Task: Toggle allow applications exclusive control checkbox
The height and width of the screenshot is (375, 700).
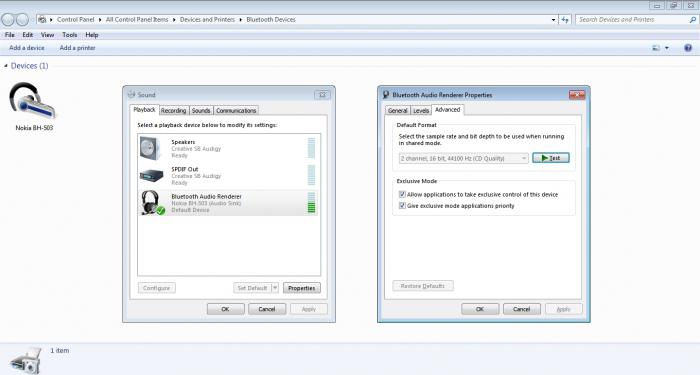Action: (402, 195)
